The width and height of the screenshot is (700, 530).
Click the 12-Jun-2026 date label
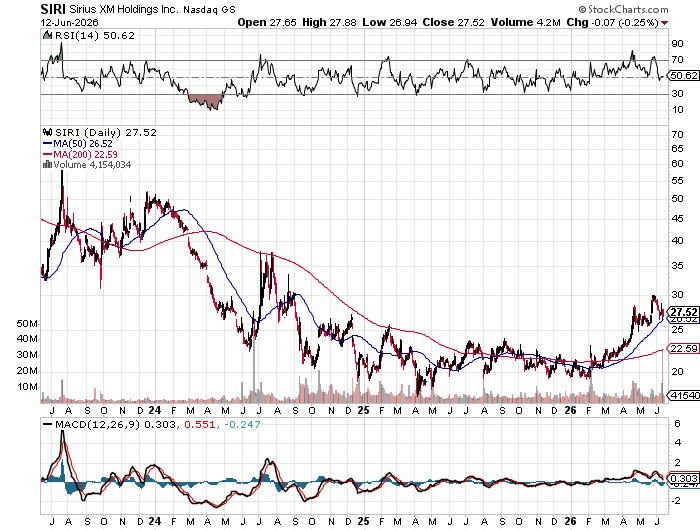coord(70,22)
